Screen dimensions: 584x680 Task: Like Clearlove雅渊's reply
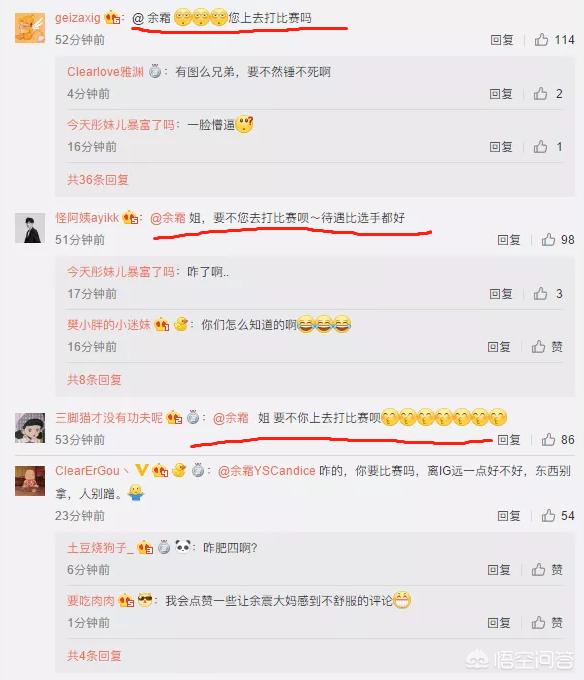(548, 94)
